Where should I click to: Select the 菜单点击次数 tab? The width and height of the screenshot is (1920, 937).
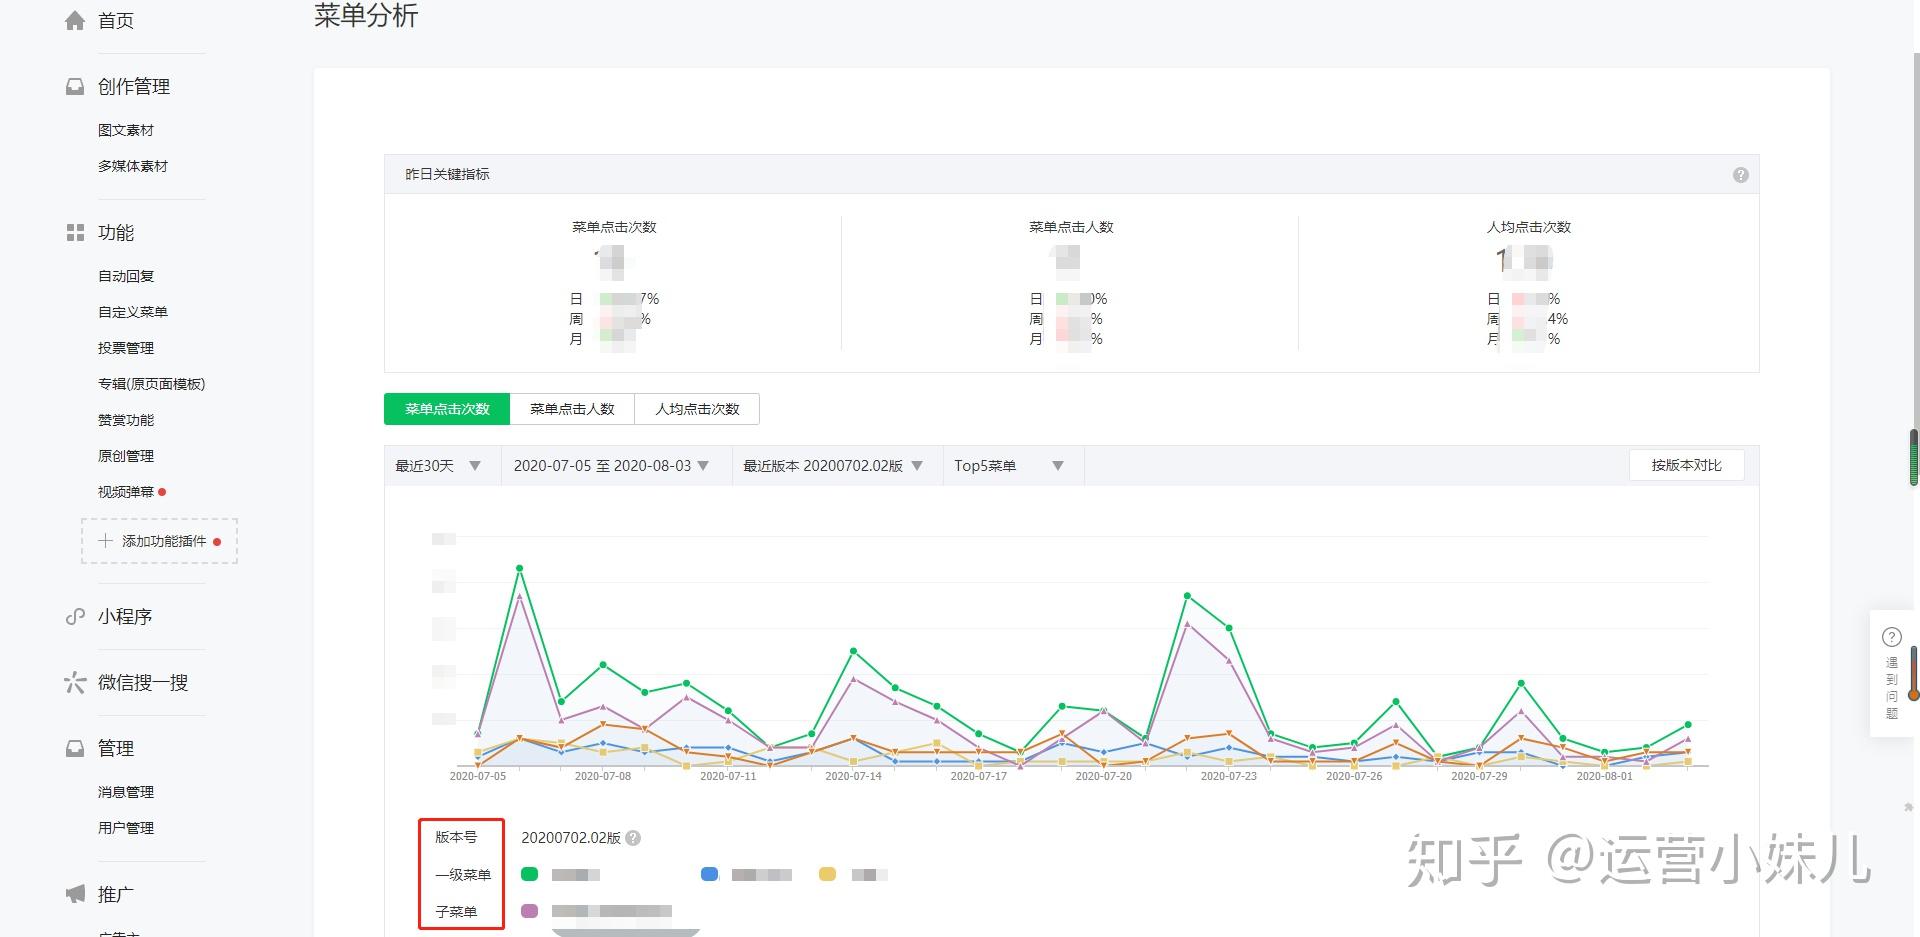[x=447, y=409]
